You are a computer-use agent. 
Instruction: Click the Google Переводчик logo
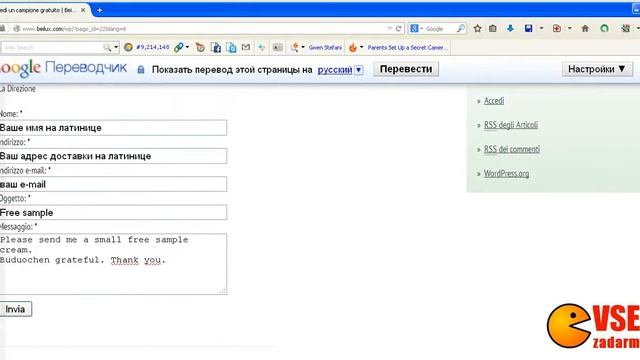[63, 68]
